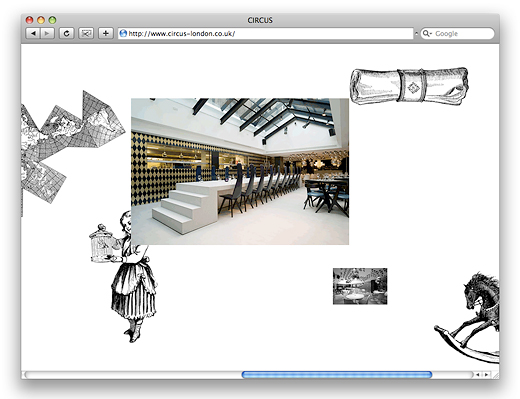Click the globe favicon in the address bar

tap(123, 33)
